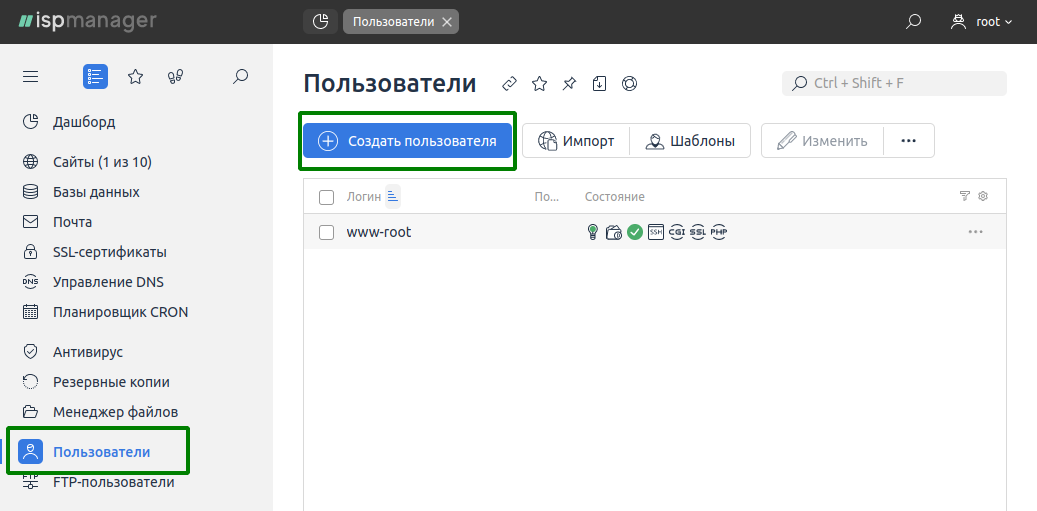Open help lifebuoy icon
The height and width of the screenshot is (511, 1037).
630,84
